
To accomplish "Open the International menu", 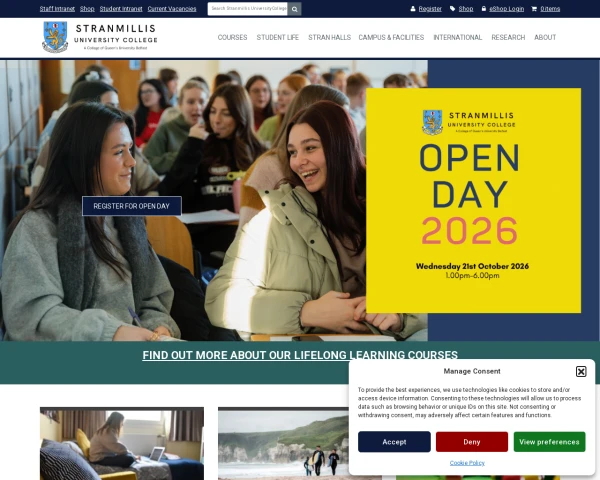I will point(458,38).
